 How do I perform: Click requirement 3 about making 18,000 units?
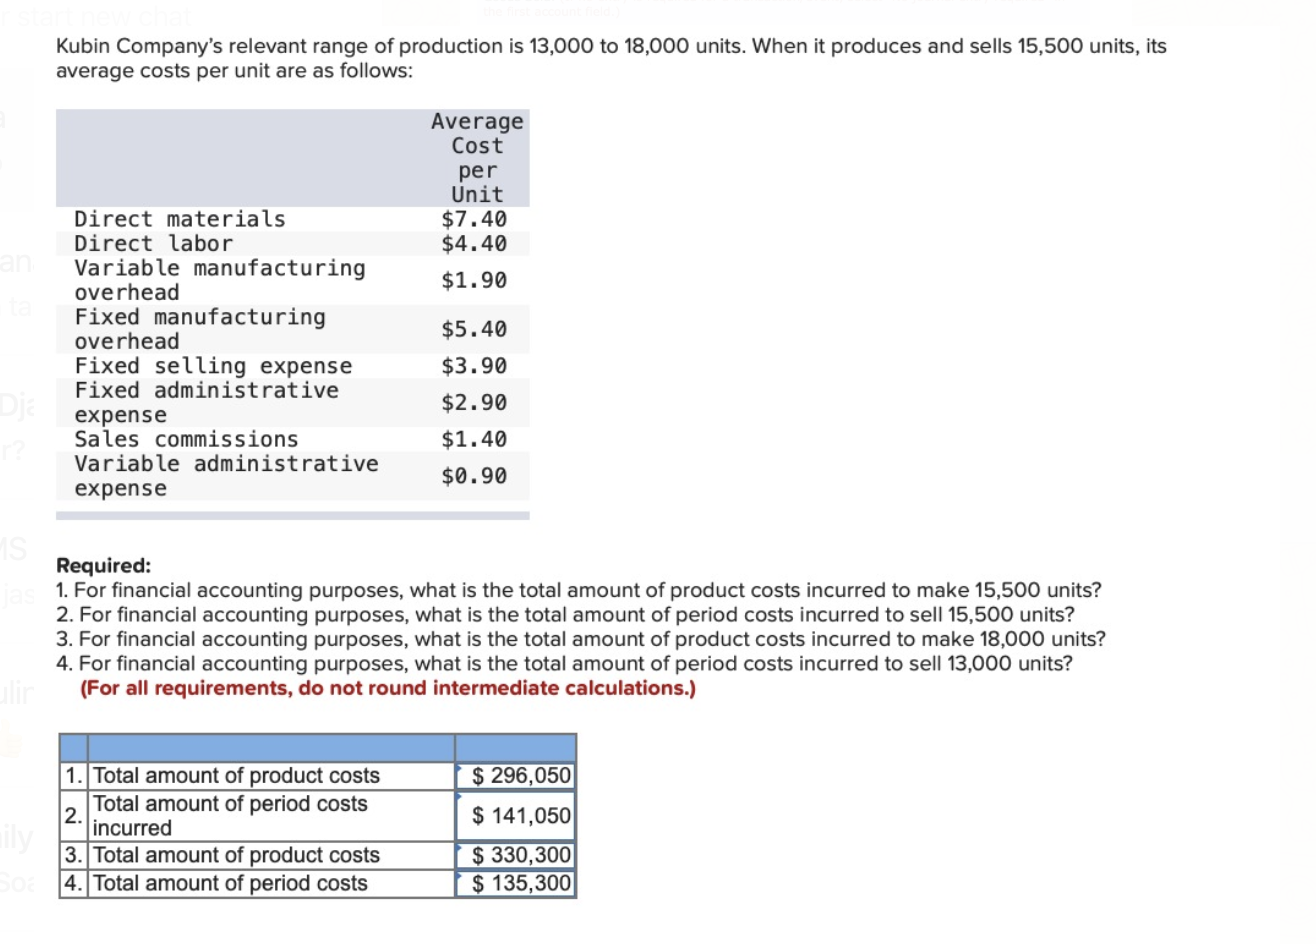pos(581,639)
